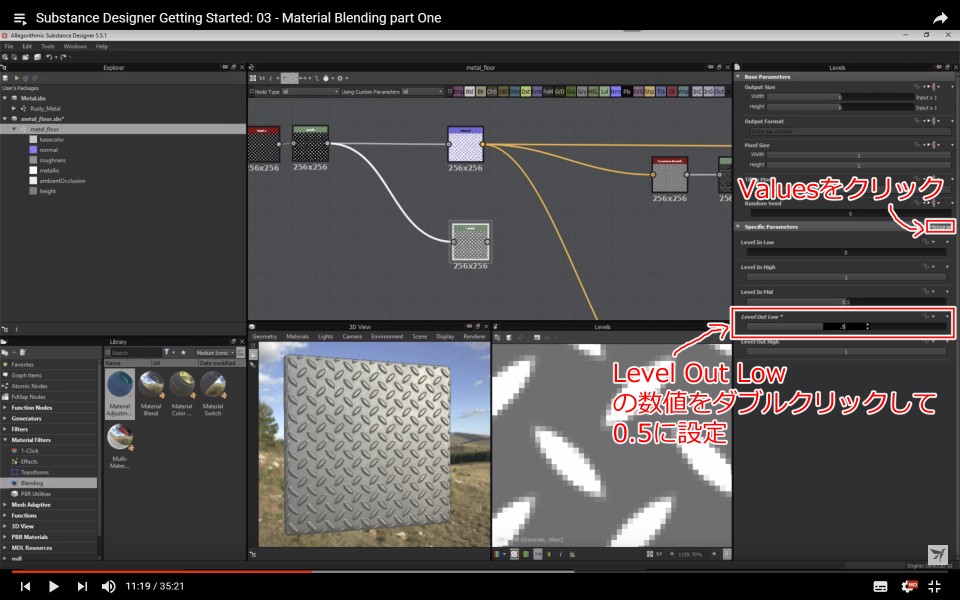The width and height of the screenshot is (960, 600).
Task: Click the green play icon in Explorer toolbar
Action: click(x=17, y=78)
